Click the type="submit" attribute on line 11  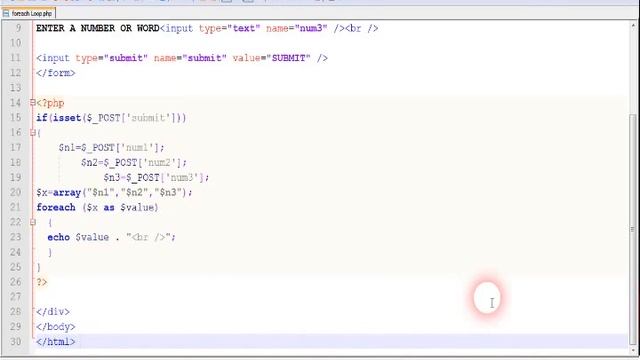click(111, 58)
